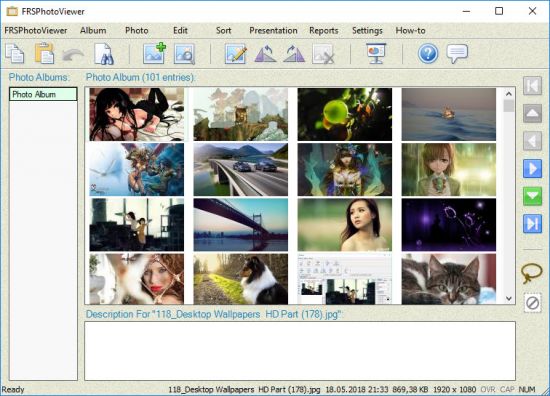The height and width of the screenshot is (396, 550).
Task: Click the Undo arrow icon
Action: 73,55
